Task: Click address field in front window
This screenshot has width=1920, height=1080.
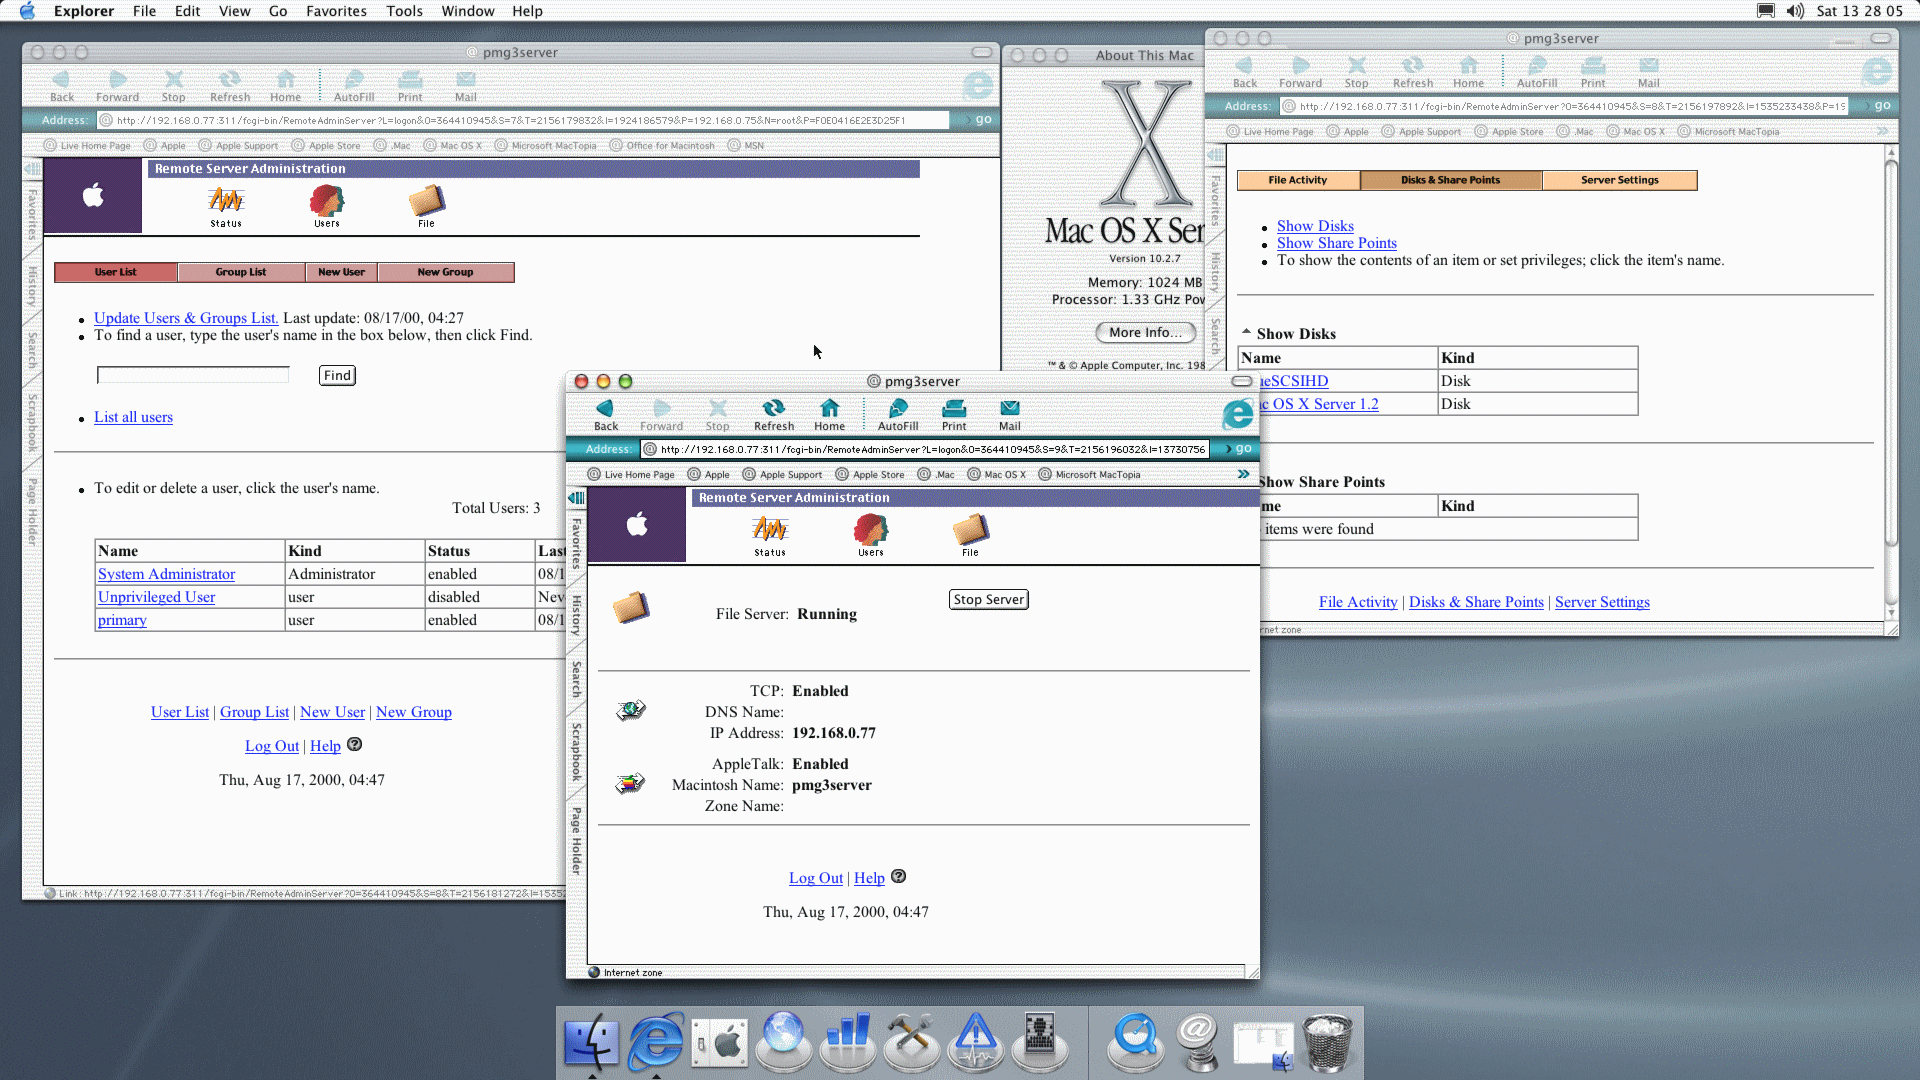Action: pos(924,449)
